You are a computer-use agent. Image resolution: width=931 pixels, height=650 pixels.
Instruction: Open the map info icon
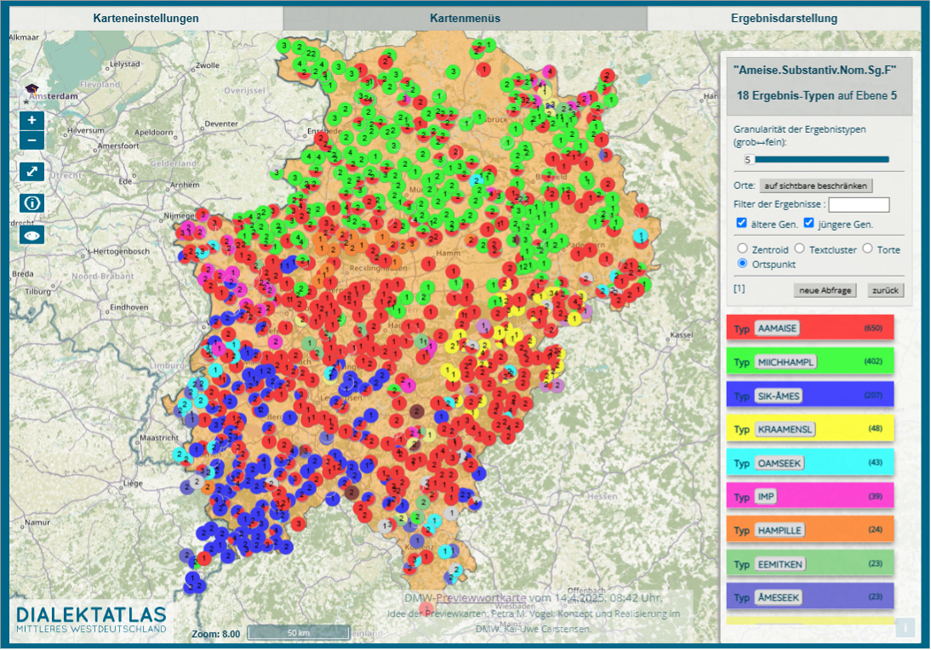[32, 203]
